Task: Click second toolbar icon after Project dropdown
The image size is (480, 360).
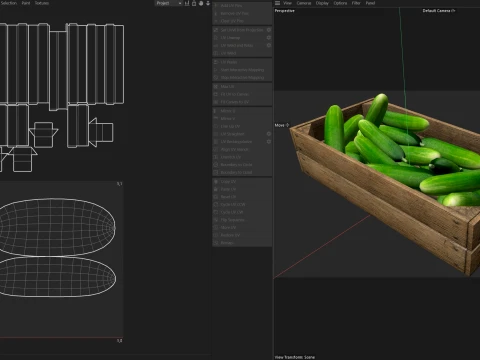Action: coord(194,3)
